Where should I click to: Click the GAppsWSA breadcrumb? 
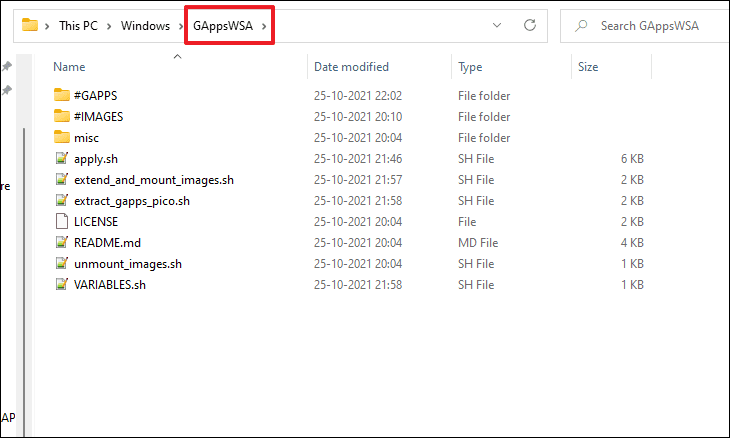223,26
